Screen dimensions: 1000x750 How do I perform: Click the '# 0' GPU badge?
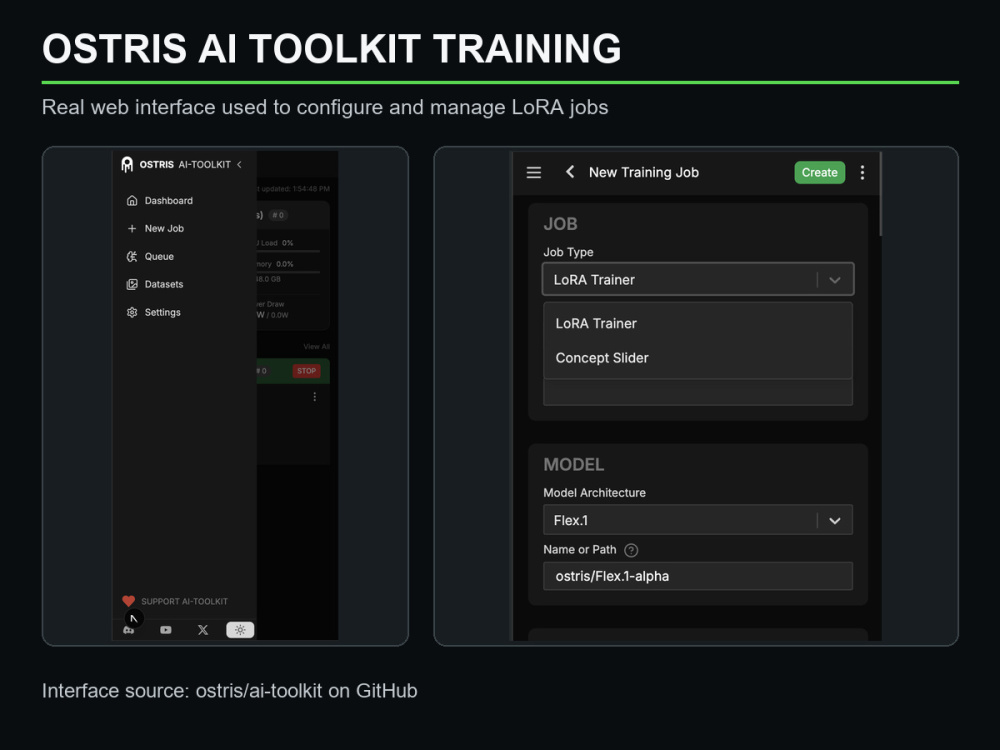(x=279, y=215)
